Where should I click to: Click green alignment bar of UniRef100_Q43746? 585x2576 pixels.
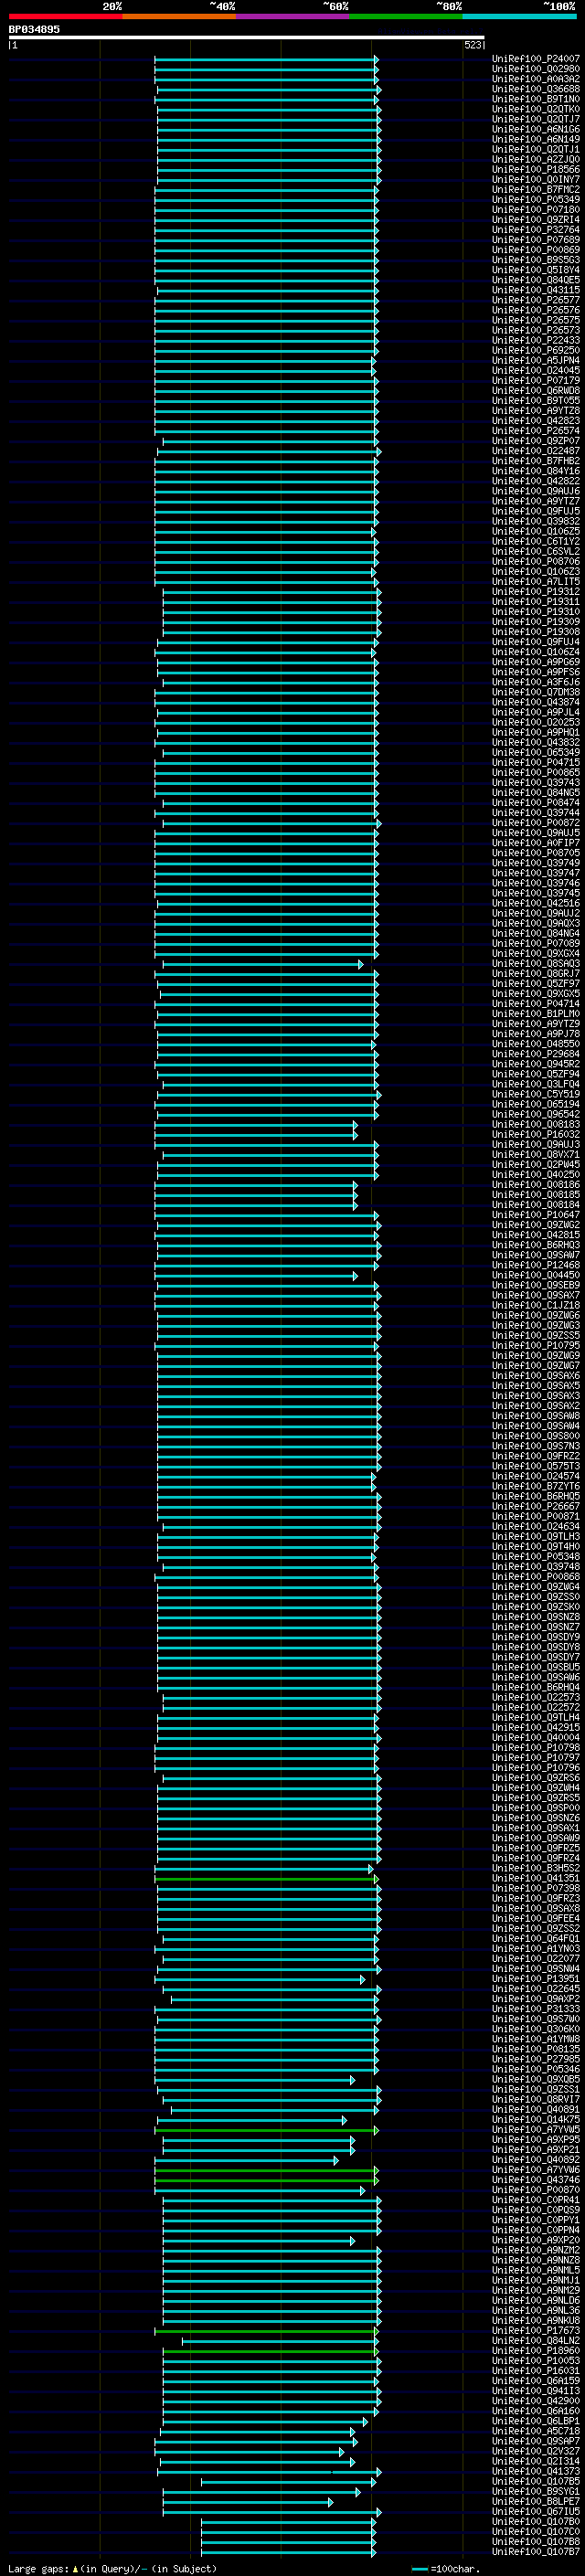point(265,2180)
